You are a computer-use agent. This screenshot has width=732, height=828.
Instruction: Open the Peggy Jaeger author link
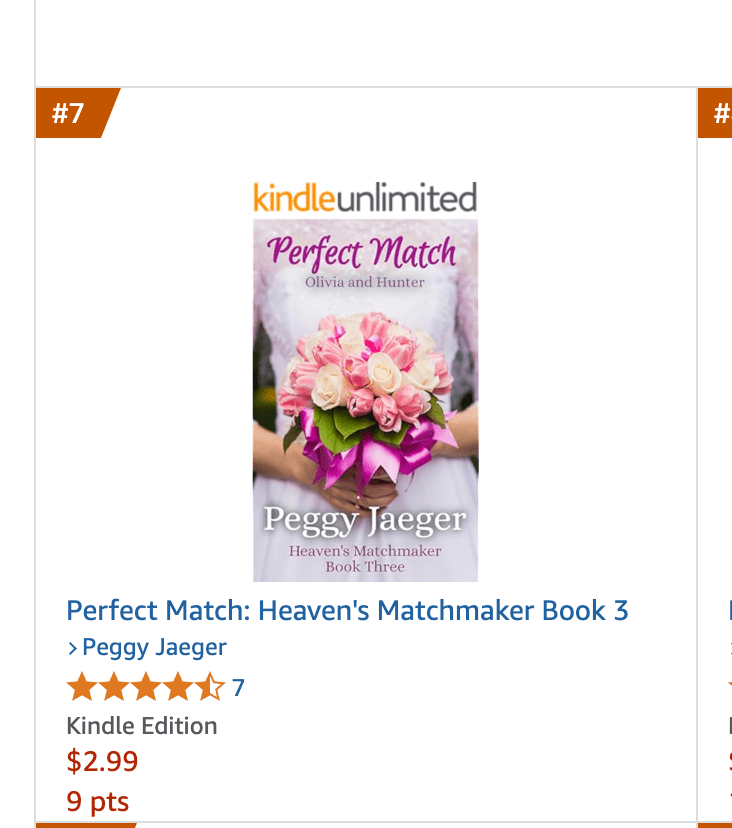154,648
